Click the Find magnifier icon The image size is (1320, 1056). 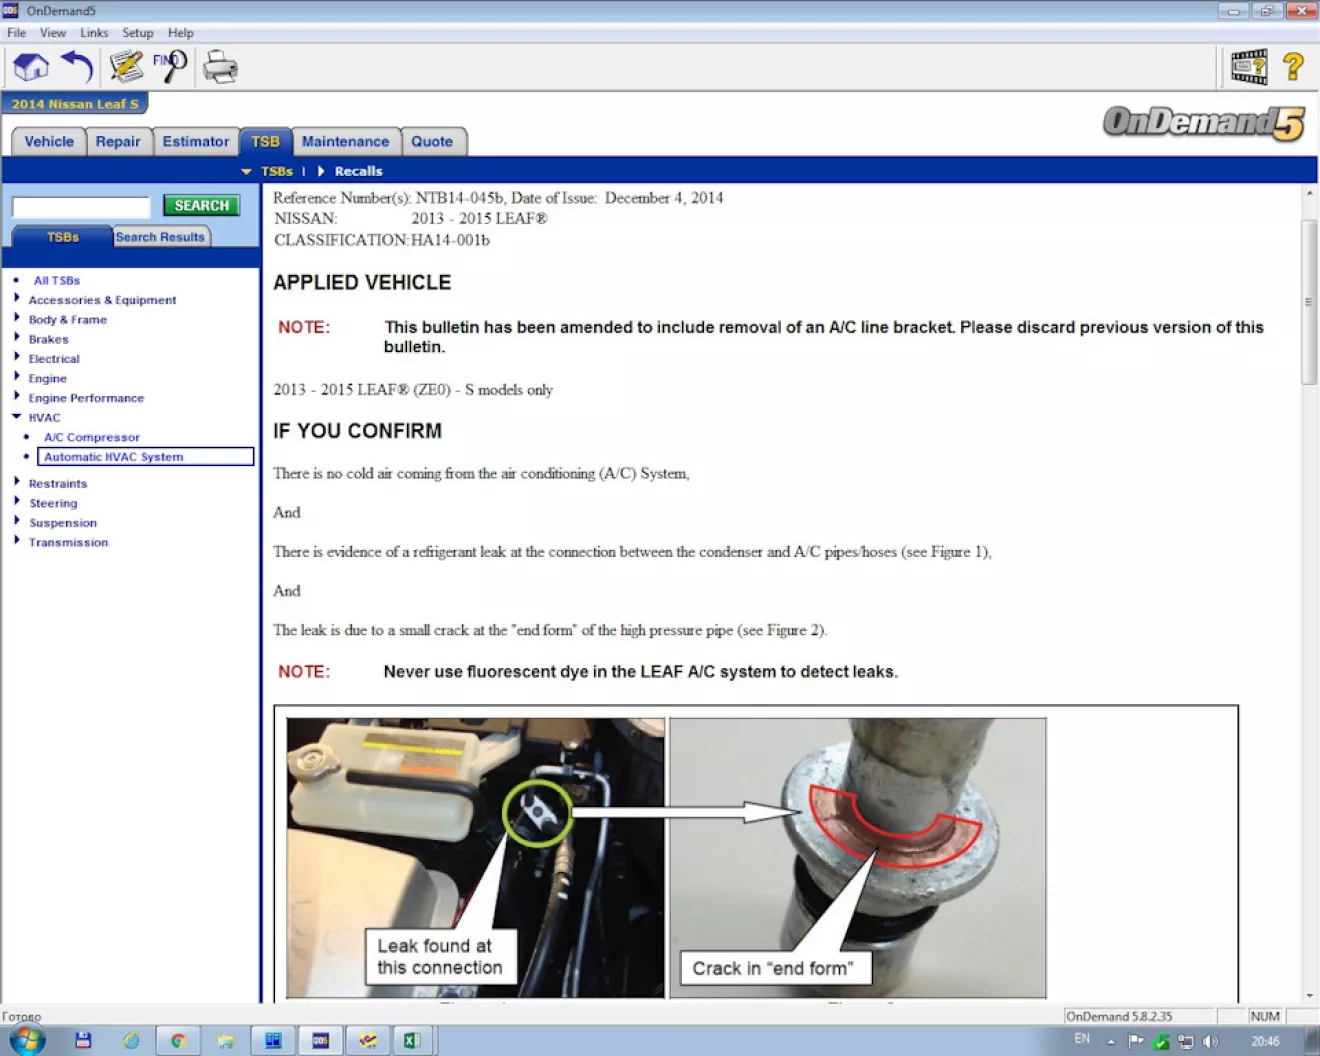(170, 68)
